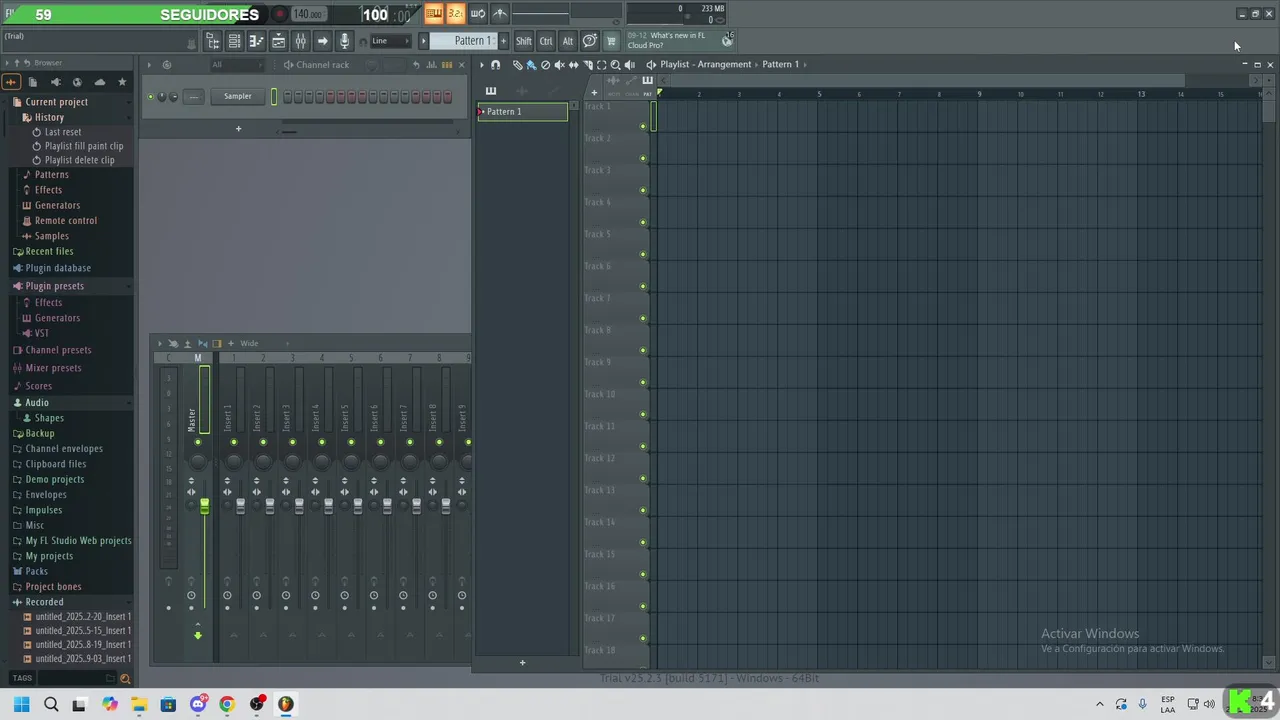Open Windows Start menu in taskbar
1280x720 pixels.
pos(21,704)
